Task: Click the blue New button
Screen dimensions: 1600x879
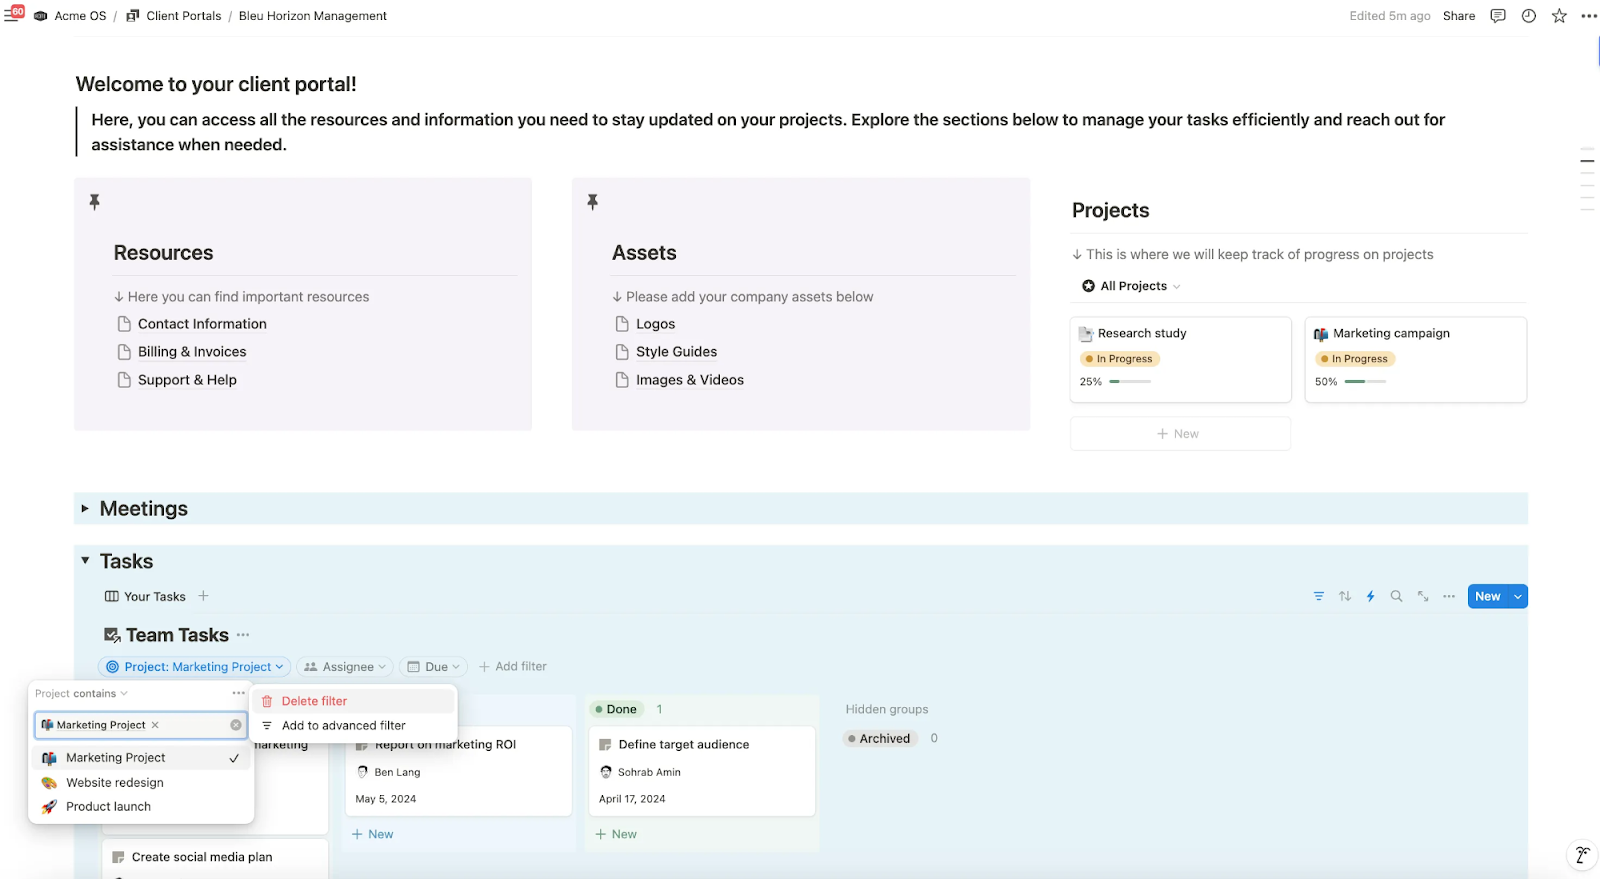Action: coord(1488,597)
